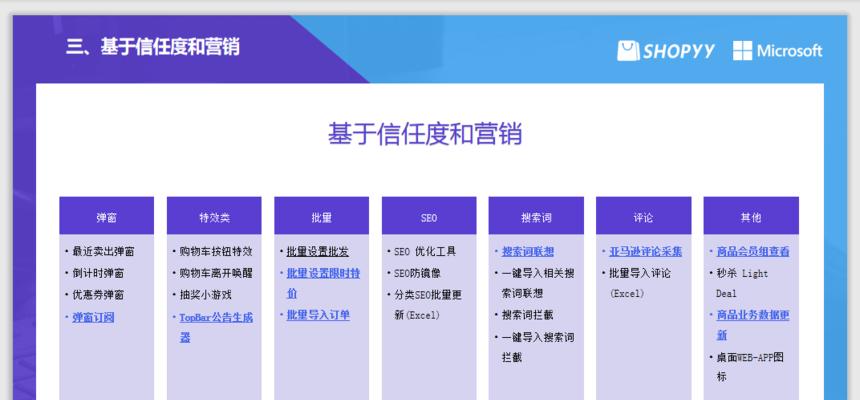Select the 其他 column header
This screenshot has width=860, height=400.
751,216
